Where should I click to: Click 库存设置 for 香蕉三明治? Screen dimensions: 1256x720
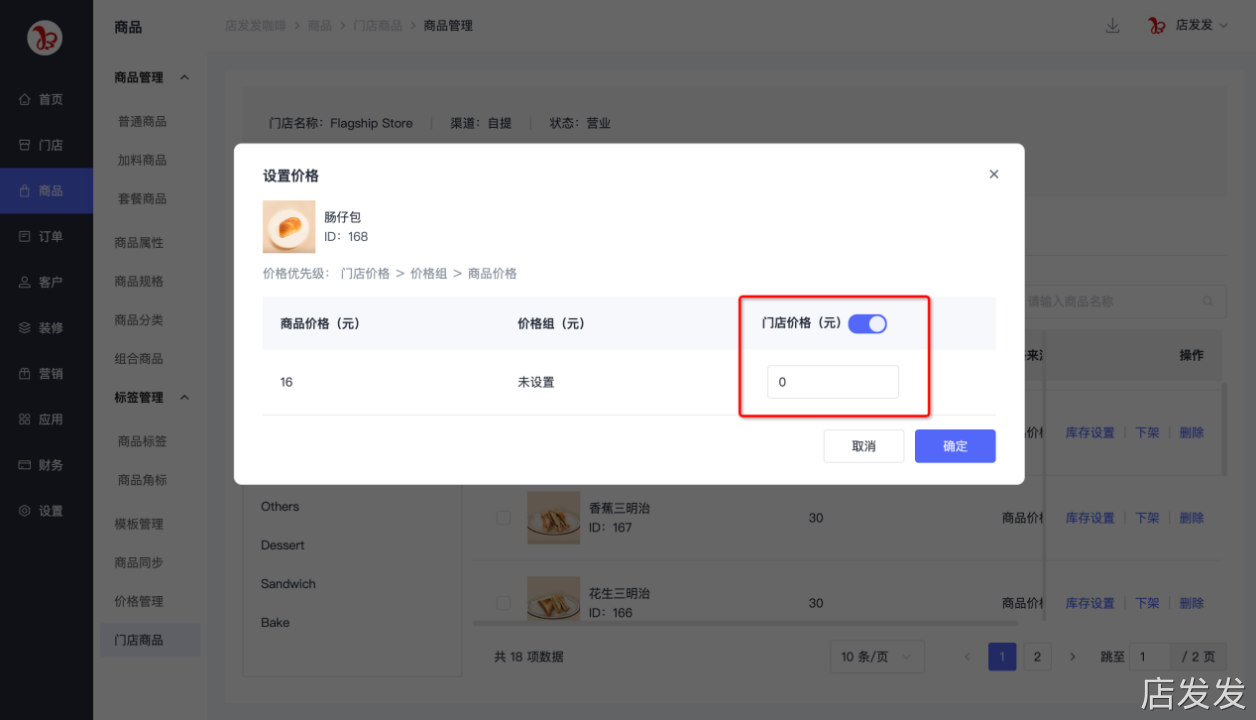click(1090, 518)
